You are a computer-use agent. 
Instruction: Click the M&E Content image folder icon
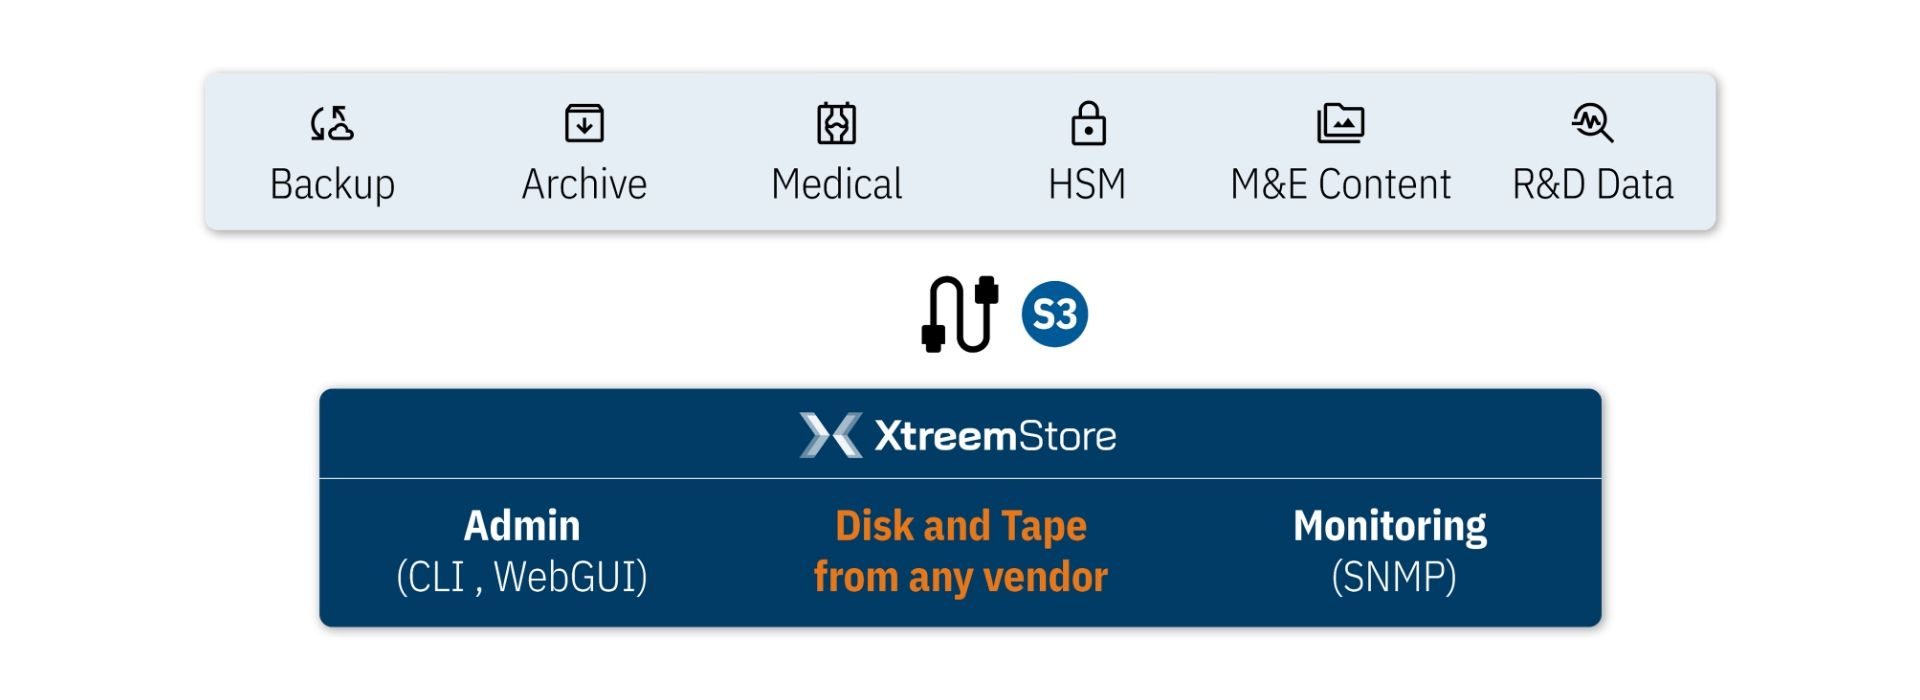pyautogui.click(x=1340, y=124)
